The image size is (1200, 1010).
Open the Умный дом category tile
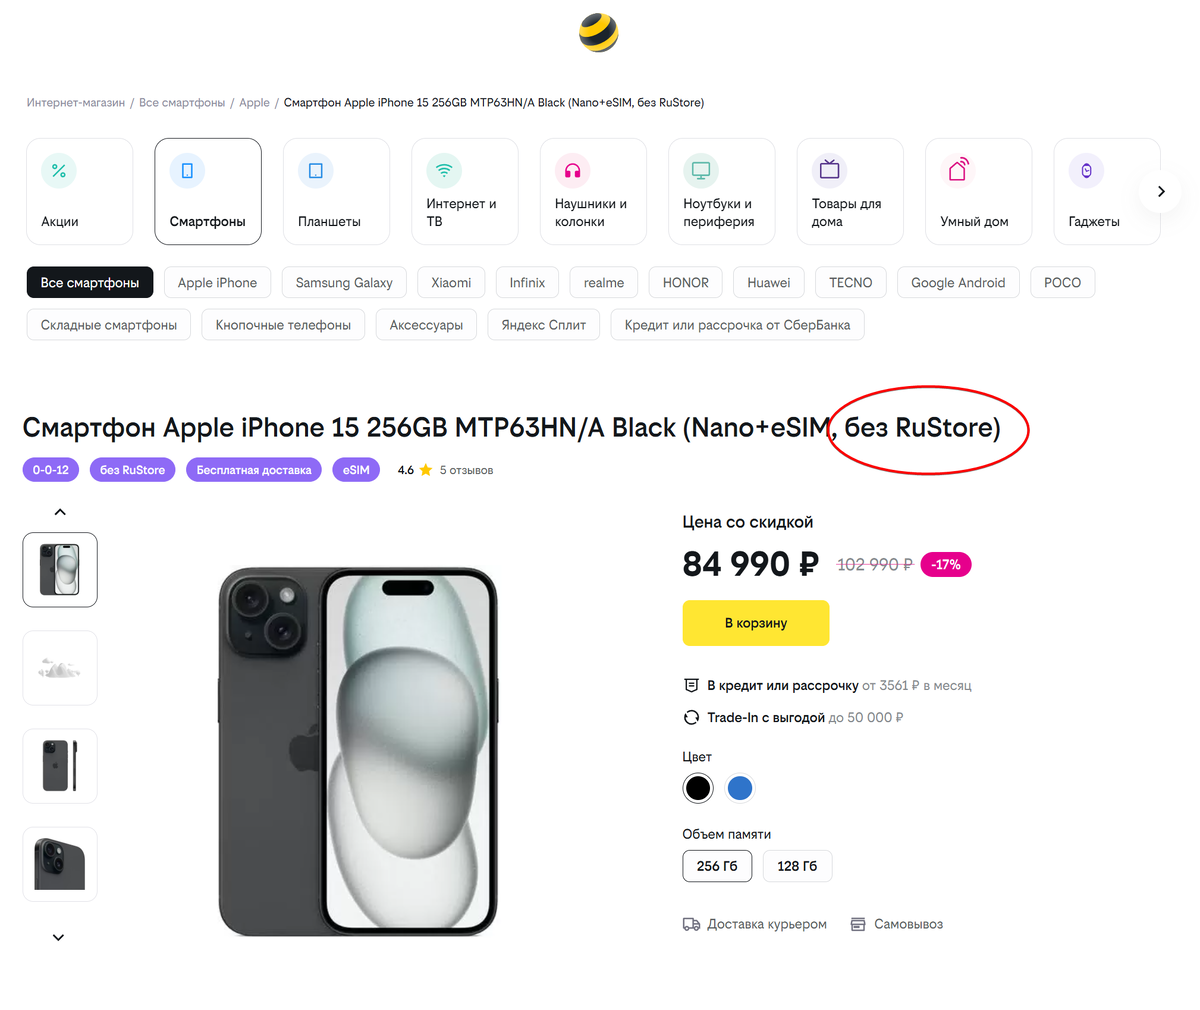coord(978,191)
